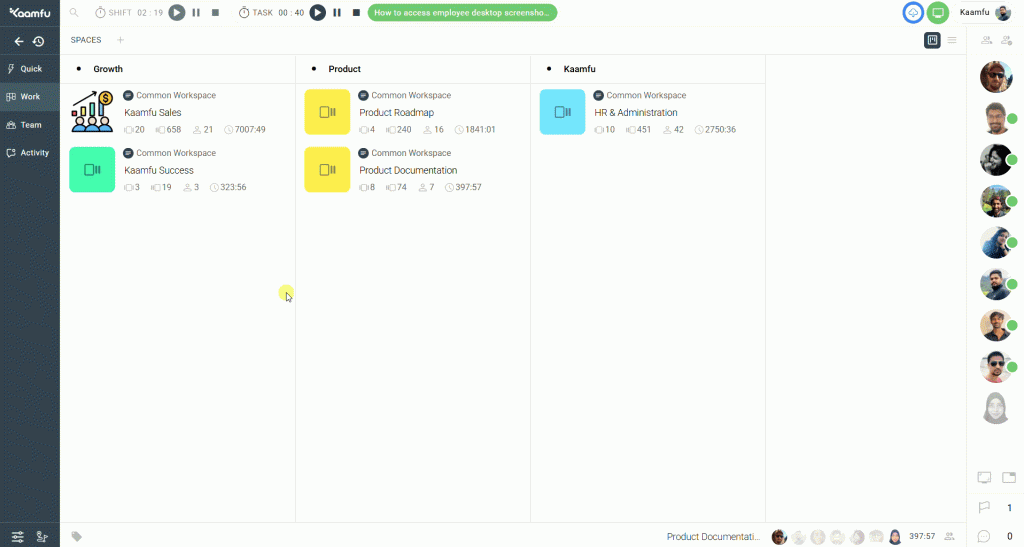Add a new space with plus icon

[x=121, y=41]
